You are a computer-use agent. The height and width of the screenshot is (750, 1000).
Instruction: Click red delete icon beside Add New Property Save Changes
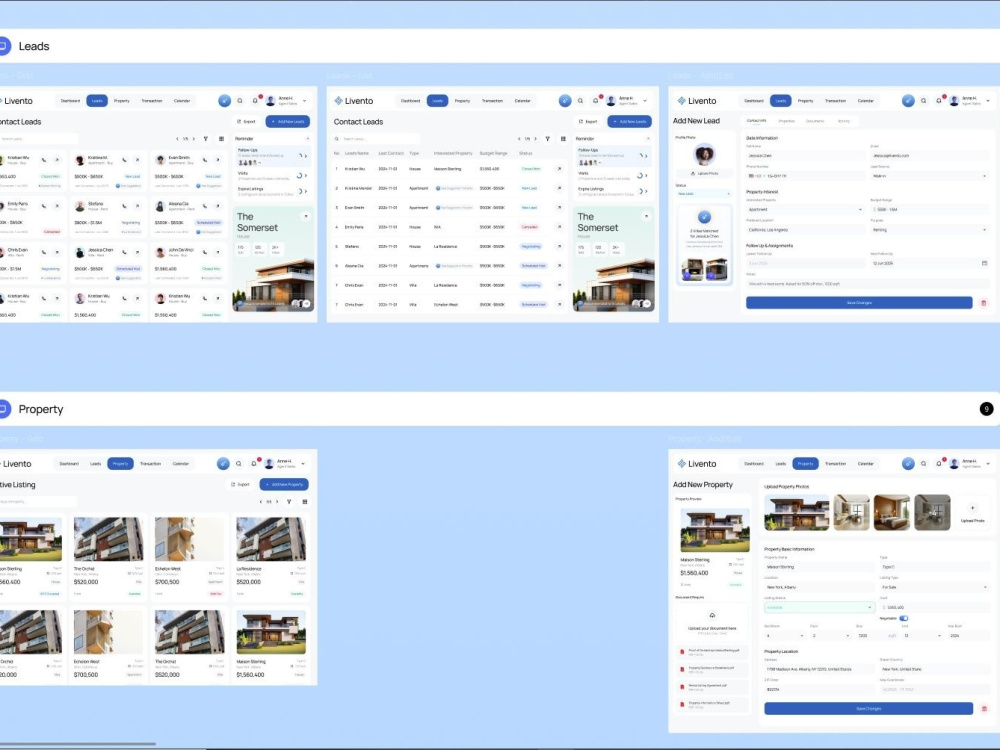pyautogui.click(x=984, y=709)
